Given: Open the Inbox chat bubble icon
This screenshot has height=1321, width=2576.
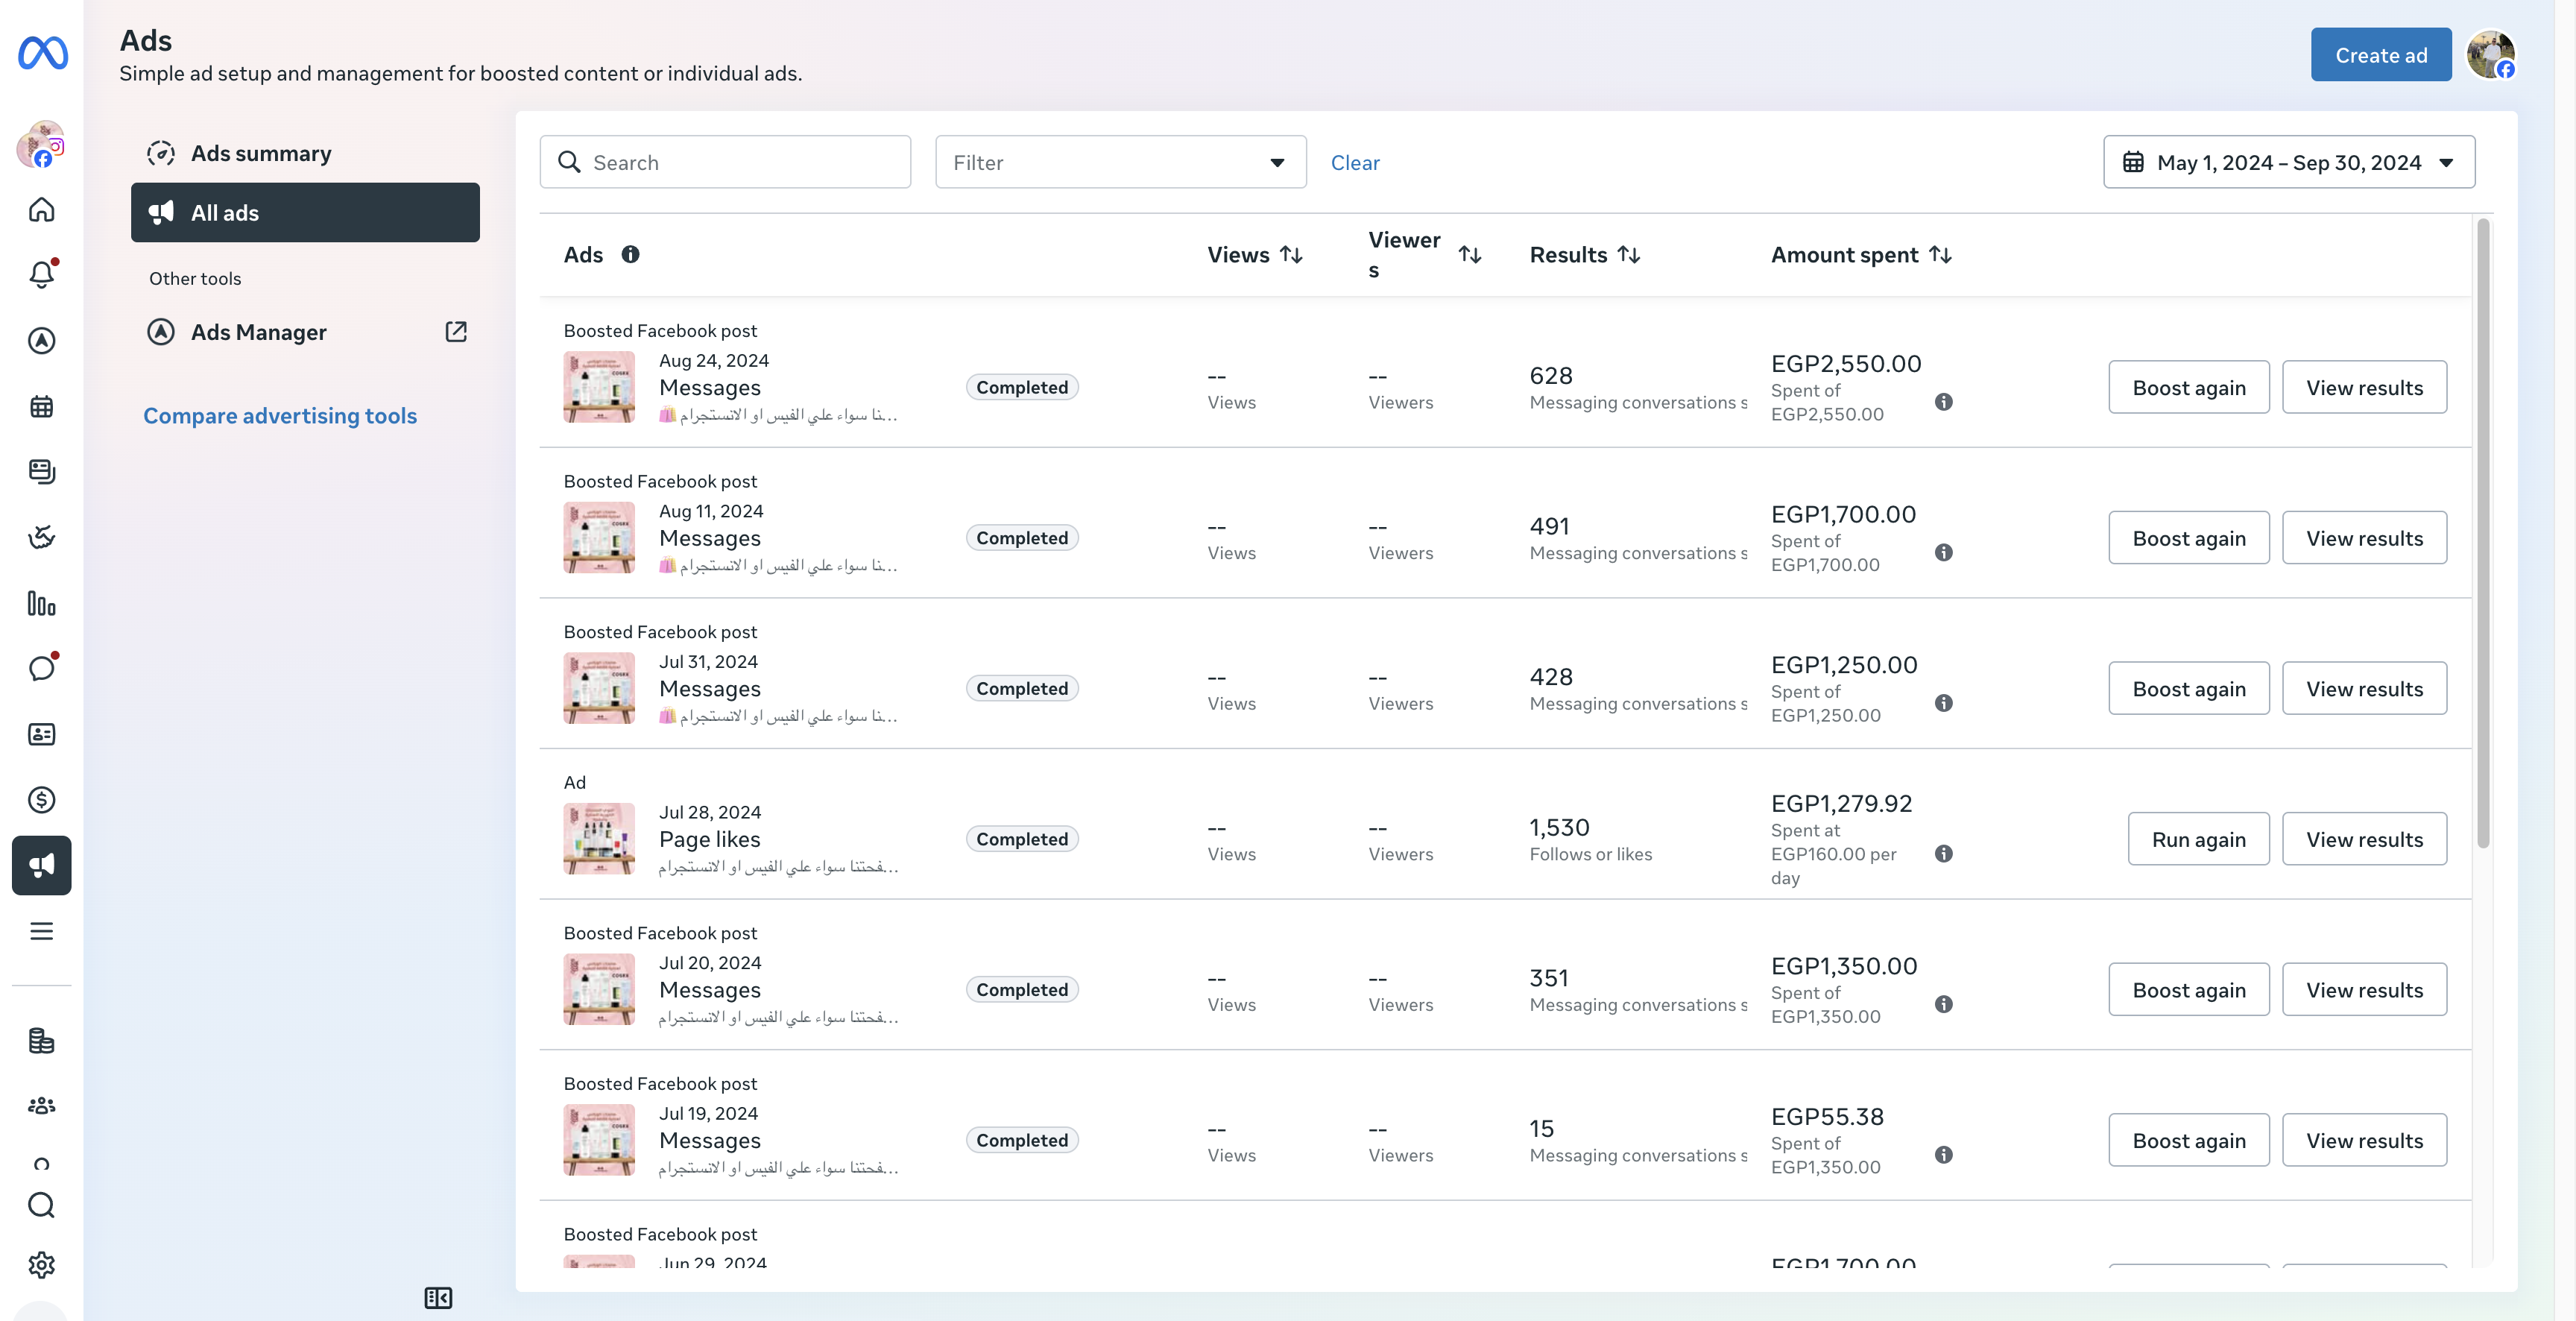Looking at the screenshot, I should (x=41, y=668).
